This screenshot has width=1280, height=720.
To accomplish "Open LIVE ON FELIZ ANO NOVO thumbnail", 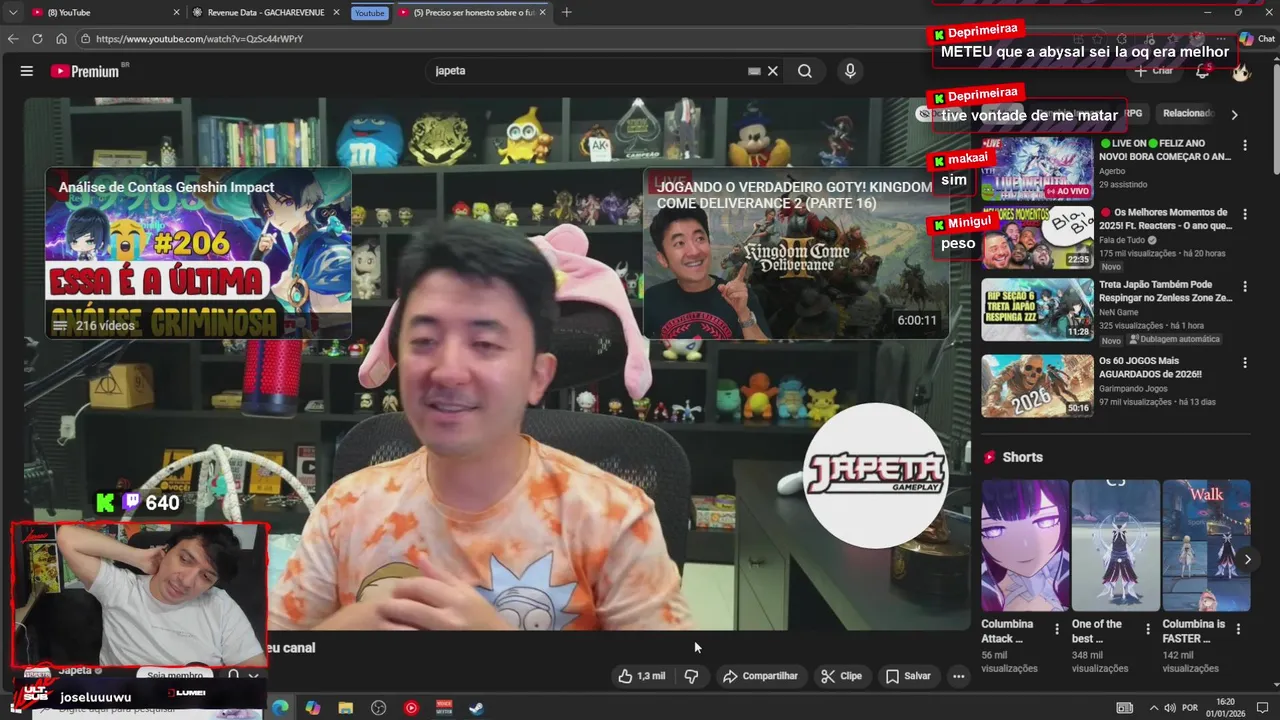I will tap(1037, 168).
